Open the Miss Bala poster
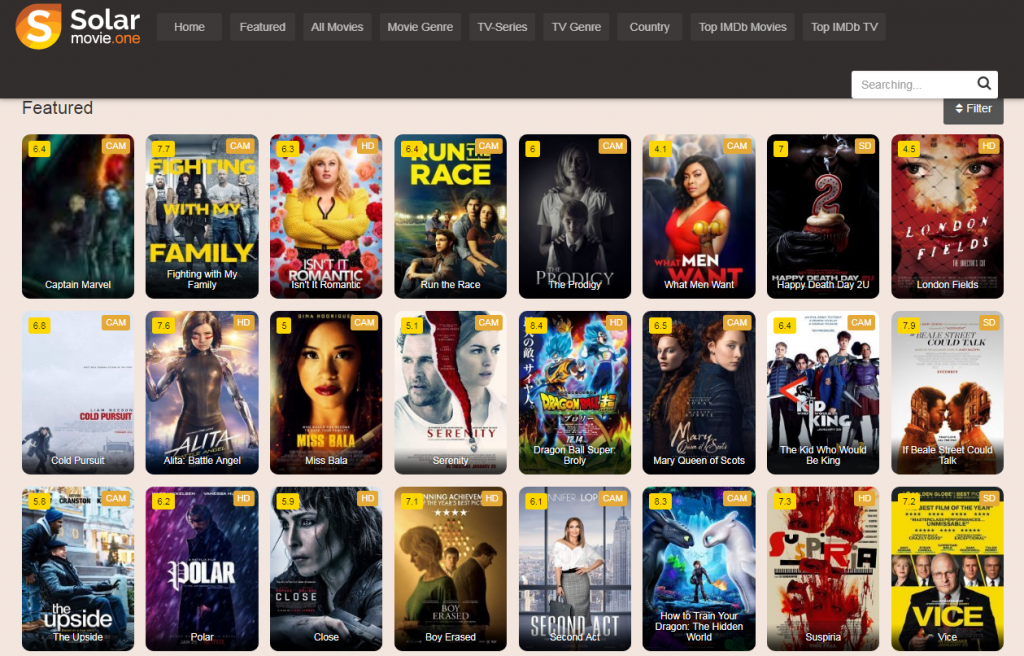This screenshot has height=656, width=1024. point(326,393)
